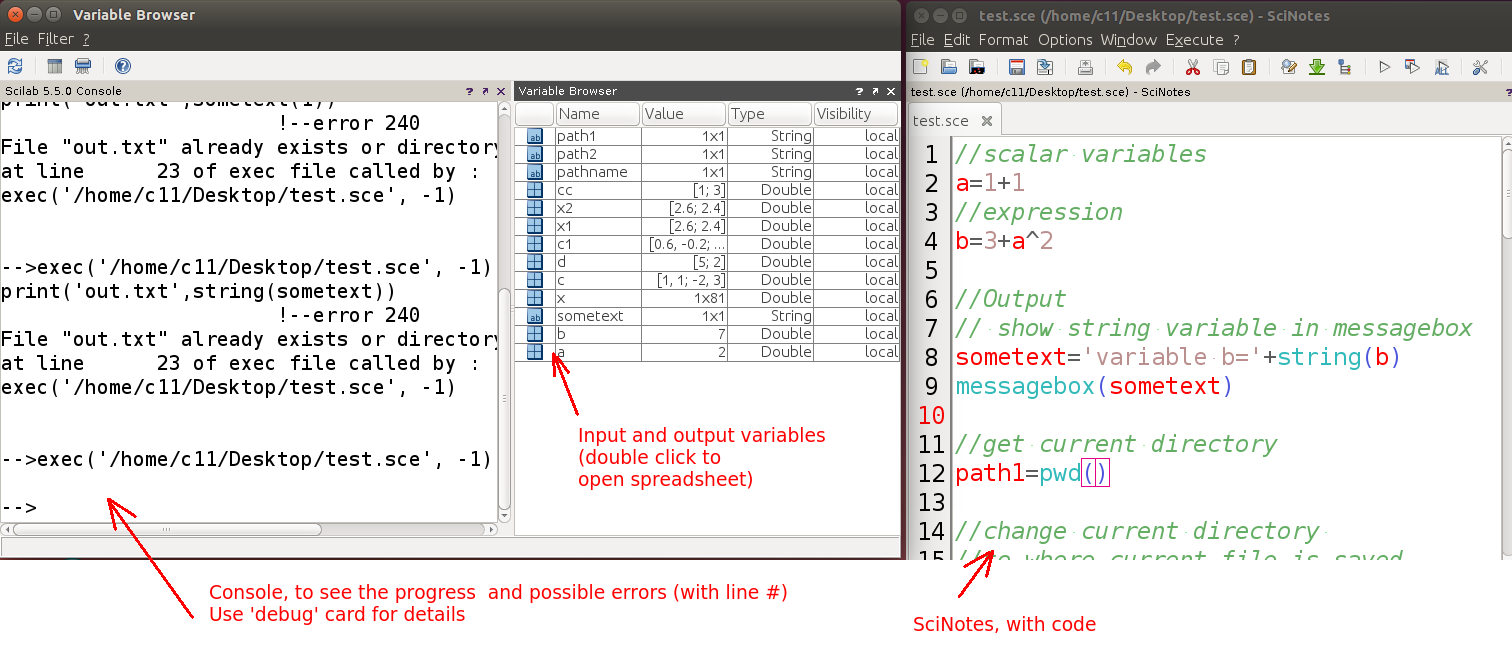1512x658 pixels.
Task: Open the Execute menu in SciNotes
Action: click(1195, 40)
